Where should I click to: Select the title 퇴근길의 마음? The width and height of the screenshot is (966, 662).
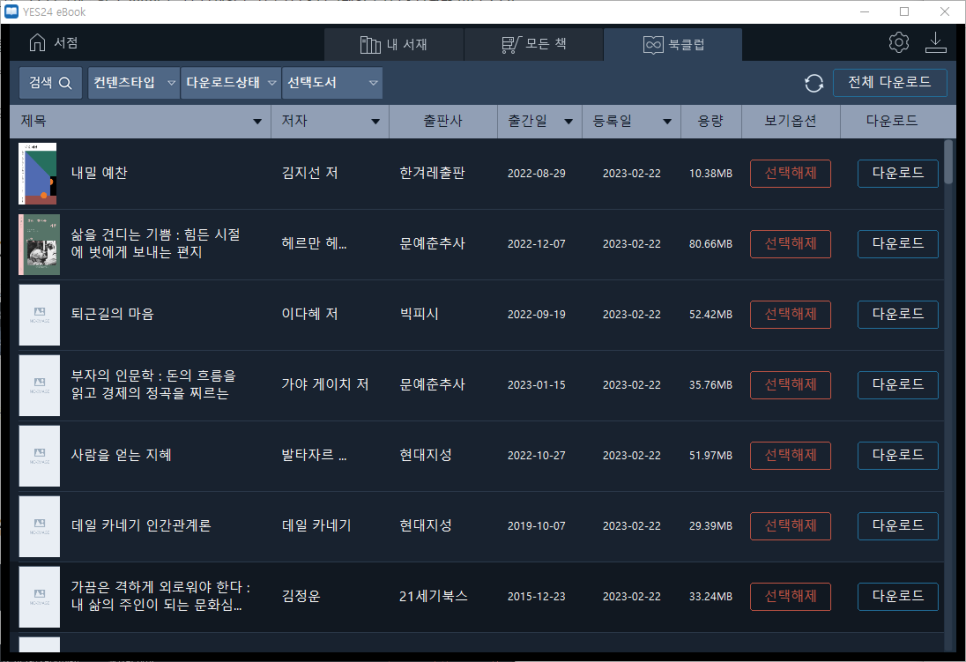pyautogui.click(x=112, y=314)
